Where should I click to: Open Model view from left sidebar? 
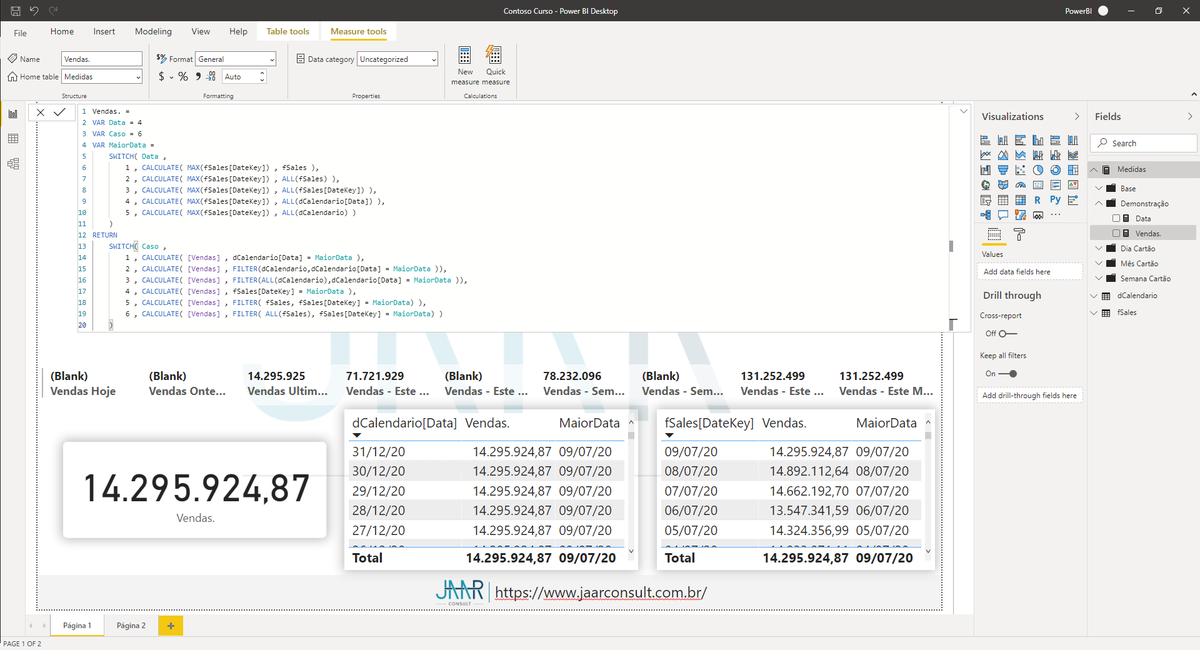click(x=12, y=164)
